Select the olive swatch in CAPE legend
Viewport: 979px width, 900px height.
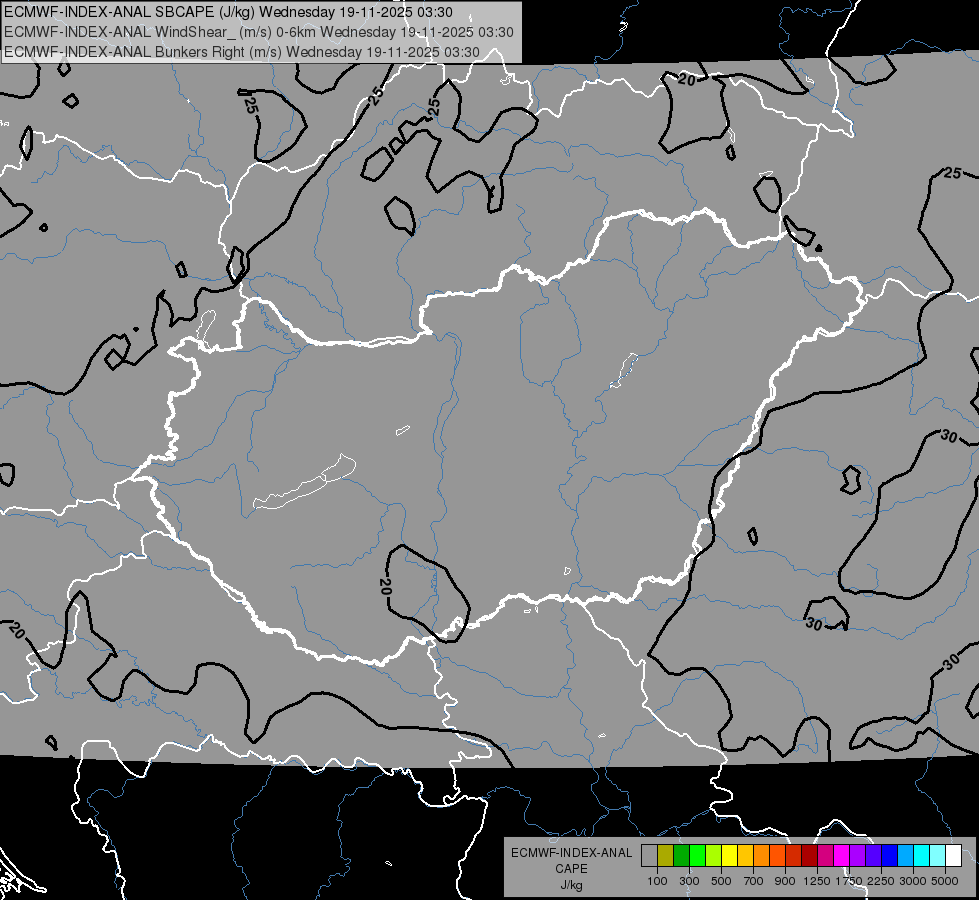tap(665, 856)
